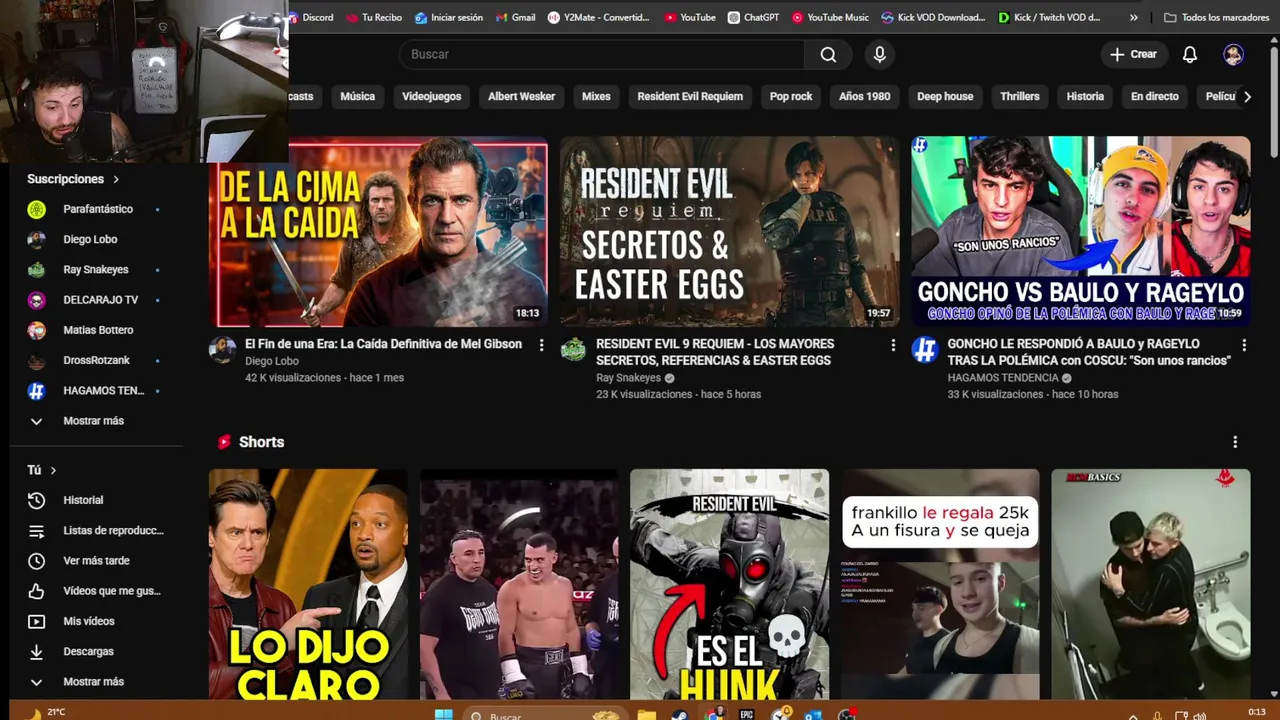Open Historial from the sidebar
The height and width of the screenshot is (720, 1280).
(x=83, y=500)
